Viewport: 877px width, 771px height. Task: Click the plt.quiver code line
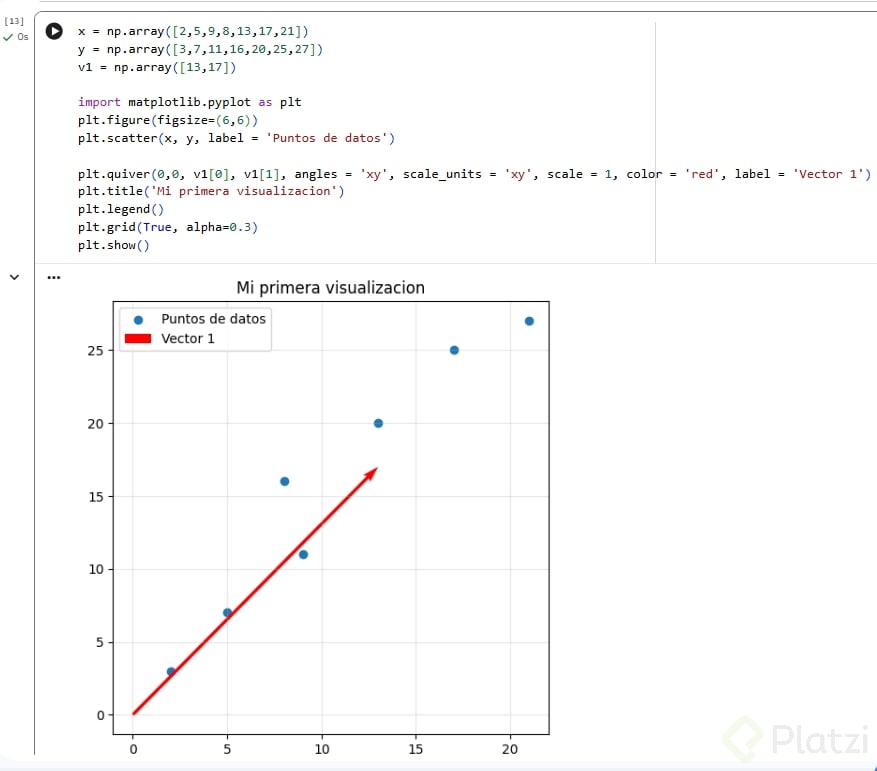[x=474, y=174]
